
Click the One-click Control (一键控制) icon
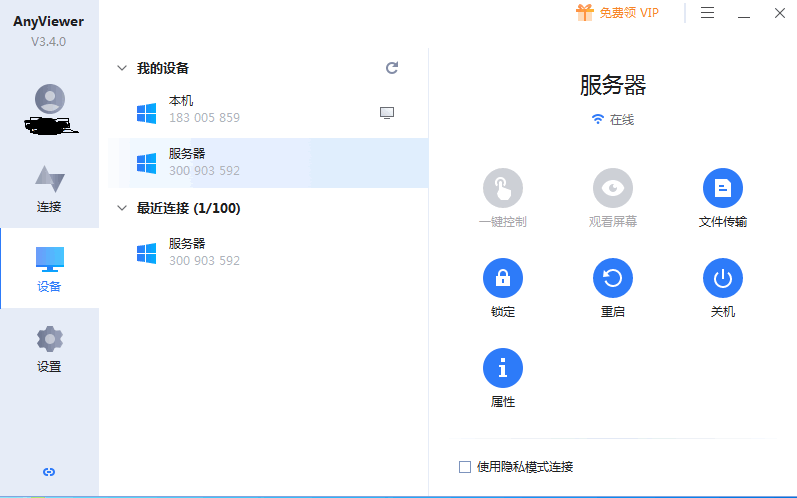click(502, 188)
